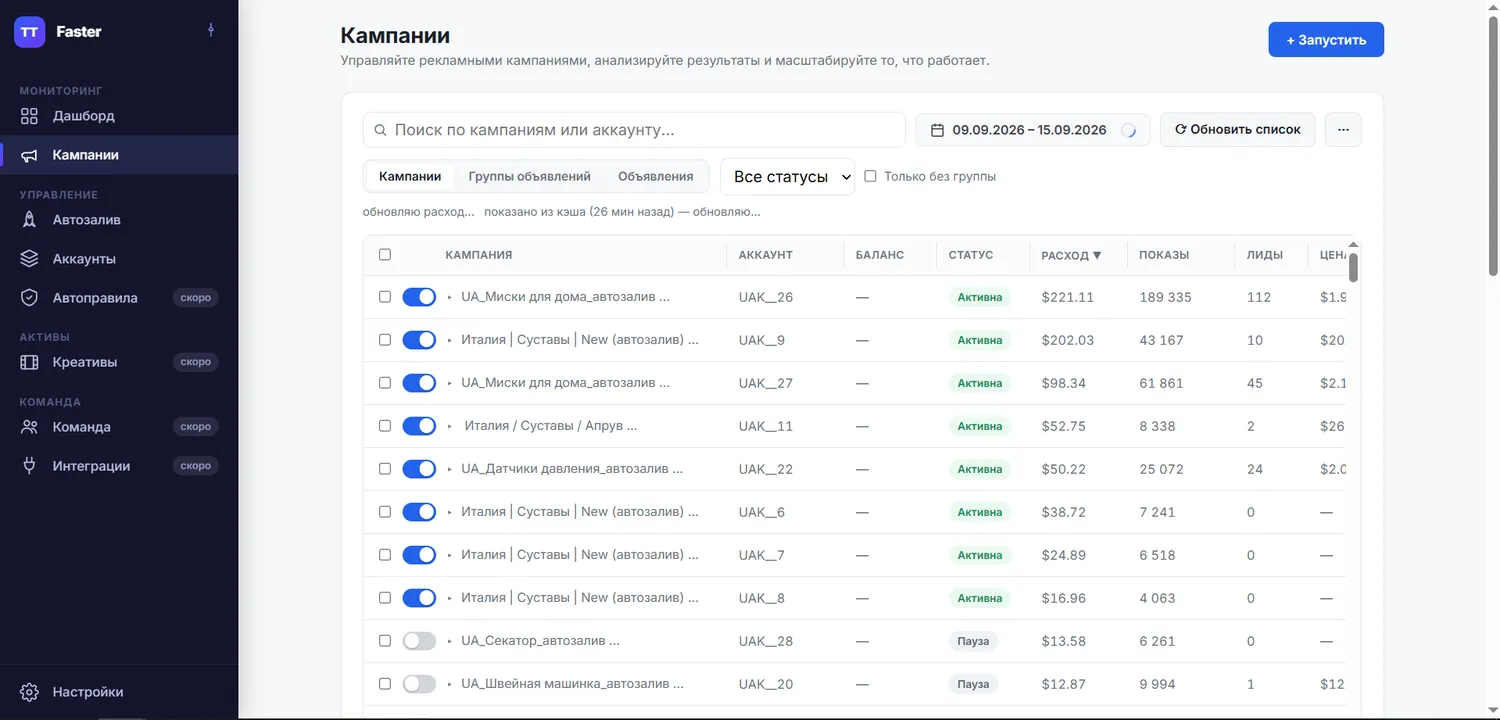Toggle off campaign on account UAK__9

pos(419,340)
